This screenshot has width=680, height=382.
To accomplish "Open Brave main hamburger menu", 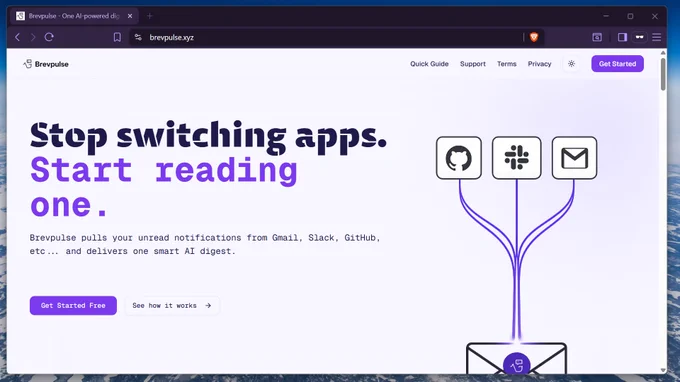I will tap(657, 37).
